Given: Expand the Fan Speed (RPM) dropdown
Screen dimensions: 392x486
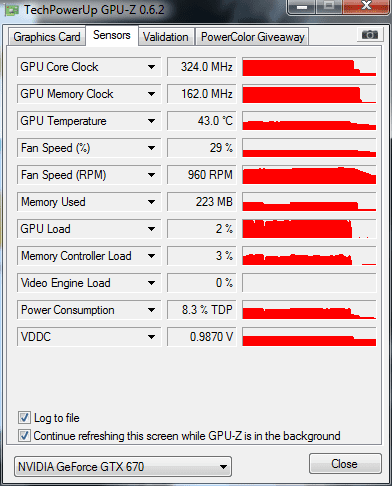Looking at the screenshot, I should (x=151, y=175).
